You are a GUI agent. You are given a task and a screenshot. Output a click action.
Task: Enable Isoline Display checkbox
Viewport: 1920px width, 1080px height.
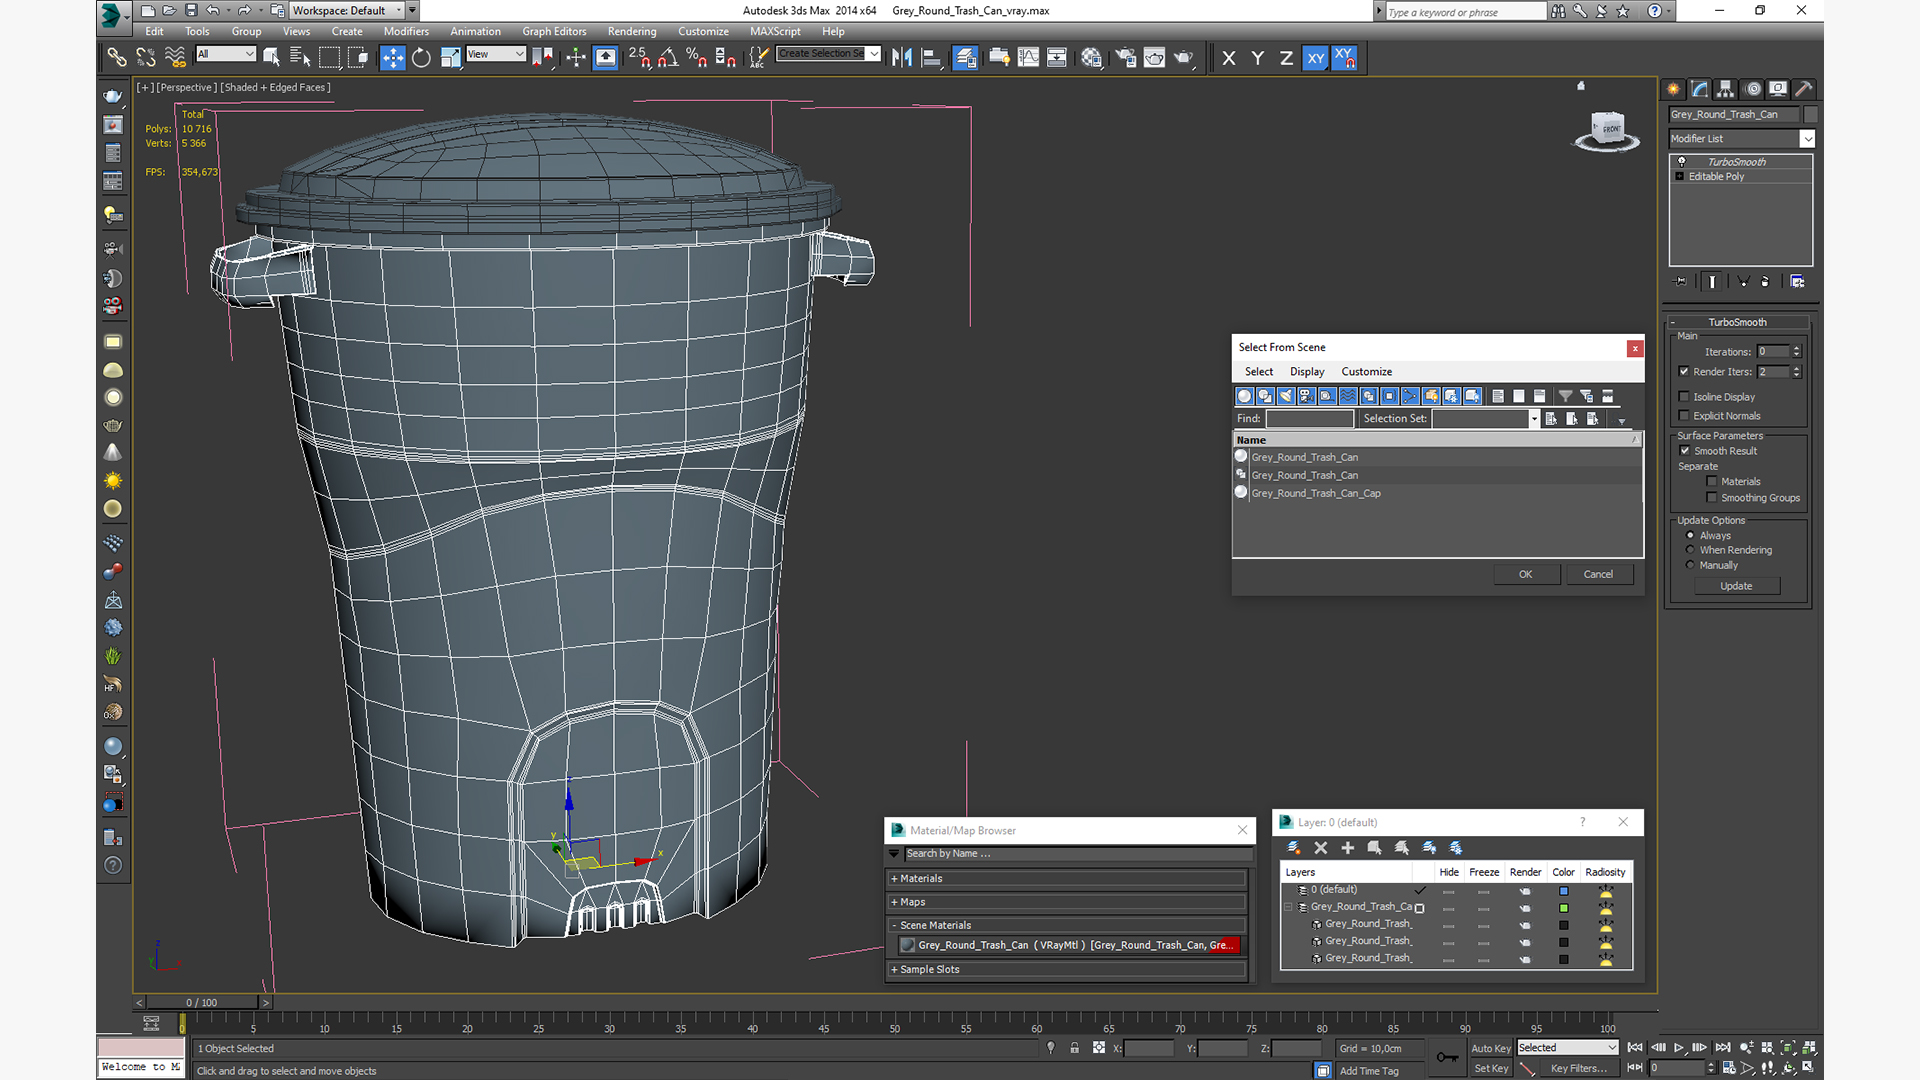tap(1684, 397)
